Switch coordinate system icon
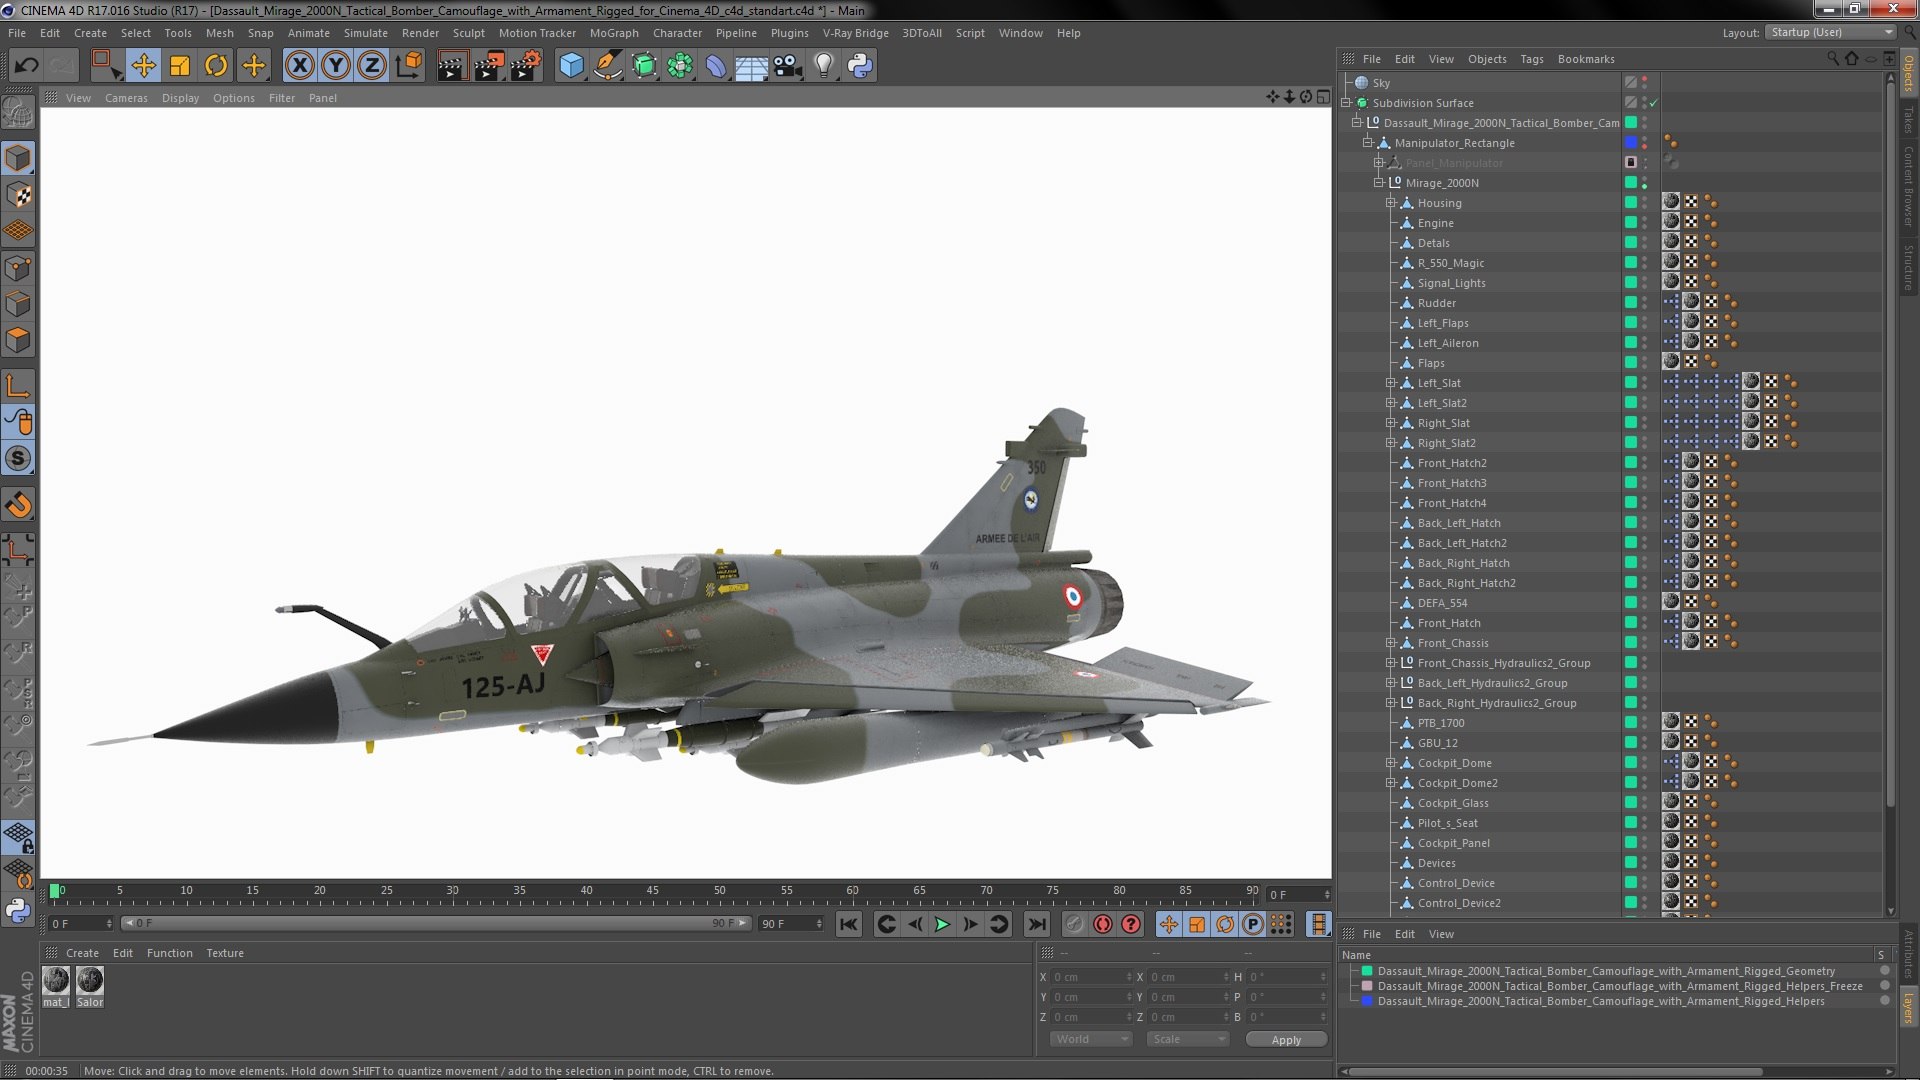 (409, 66)
